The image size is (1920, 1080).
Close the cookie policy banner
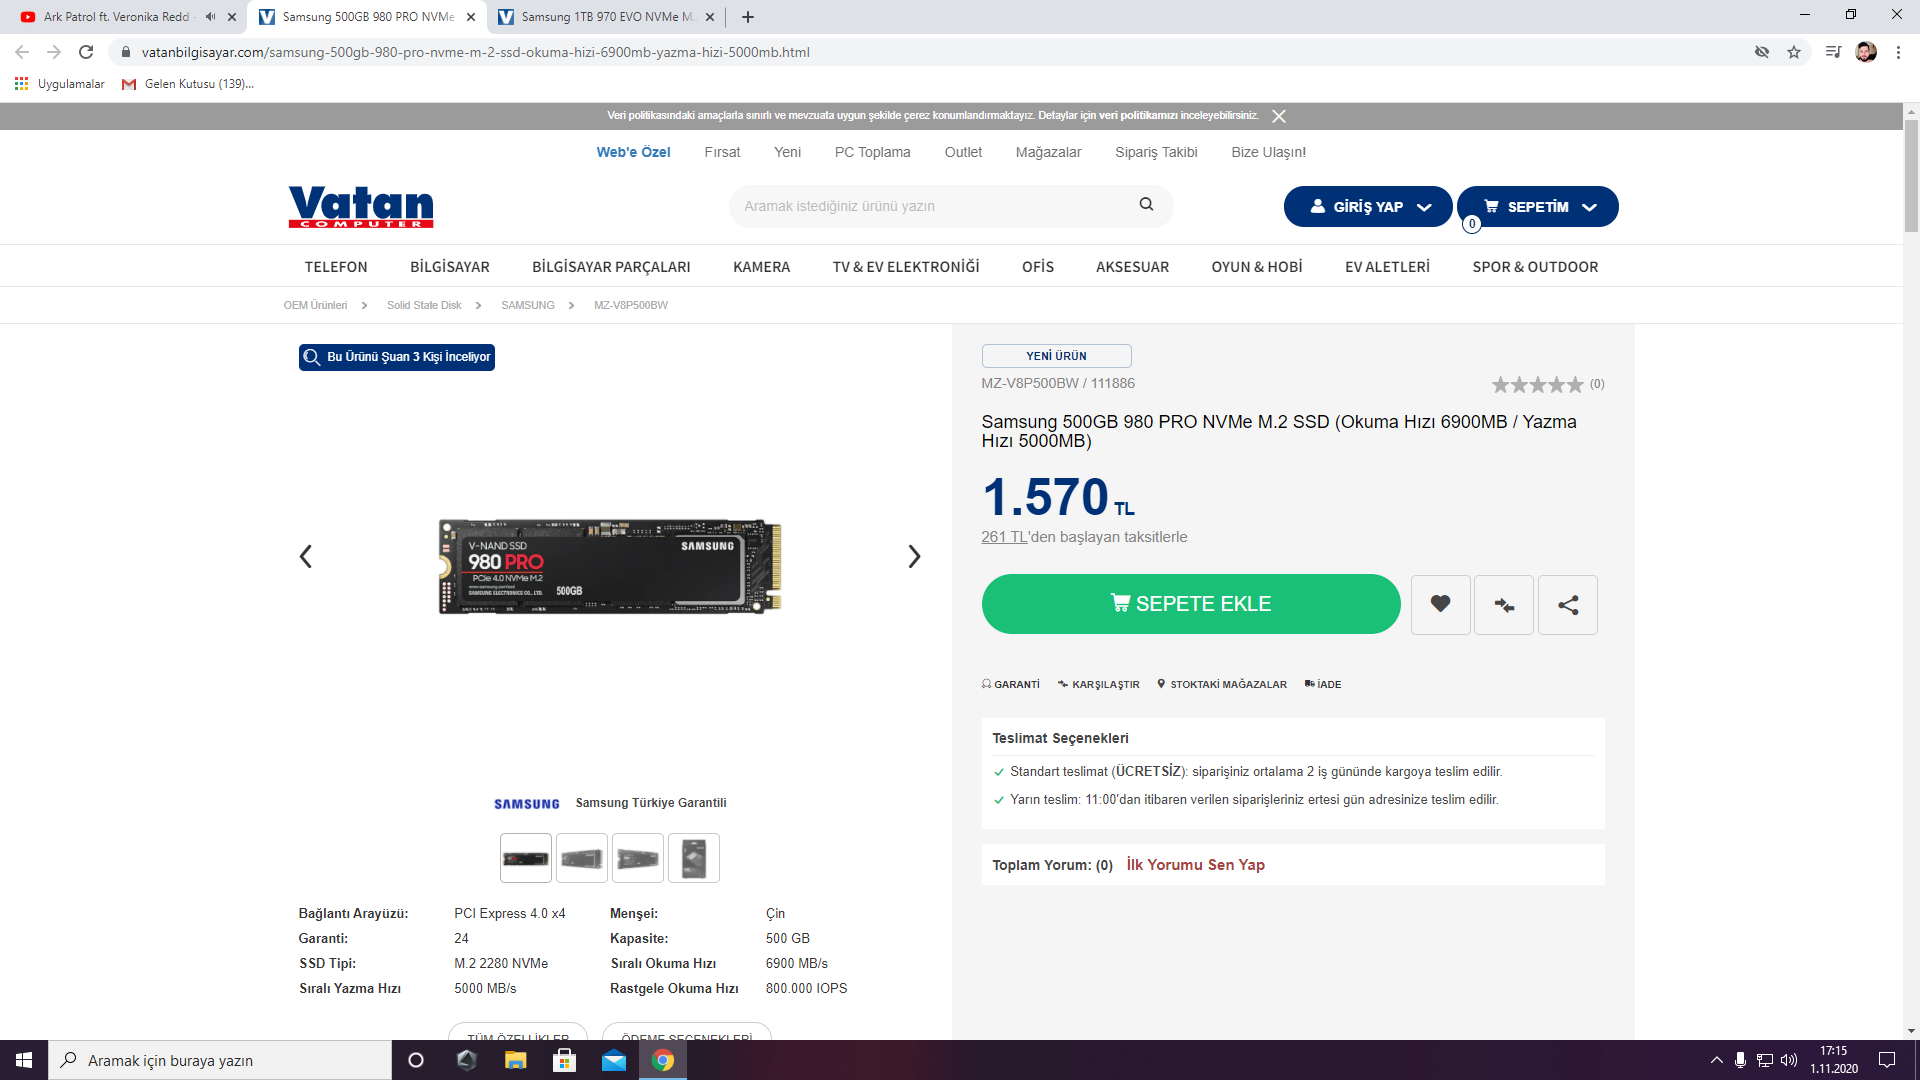click(1278, 116)
